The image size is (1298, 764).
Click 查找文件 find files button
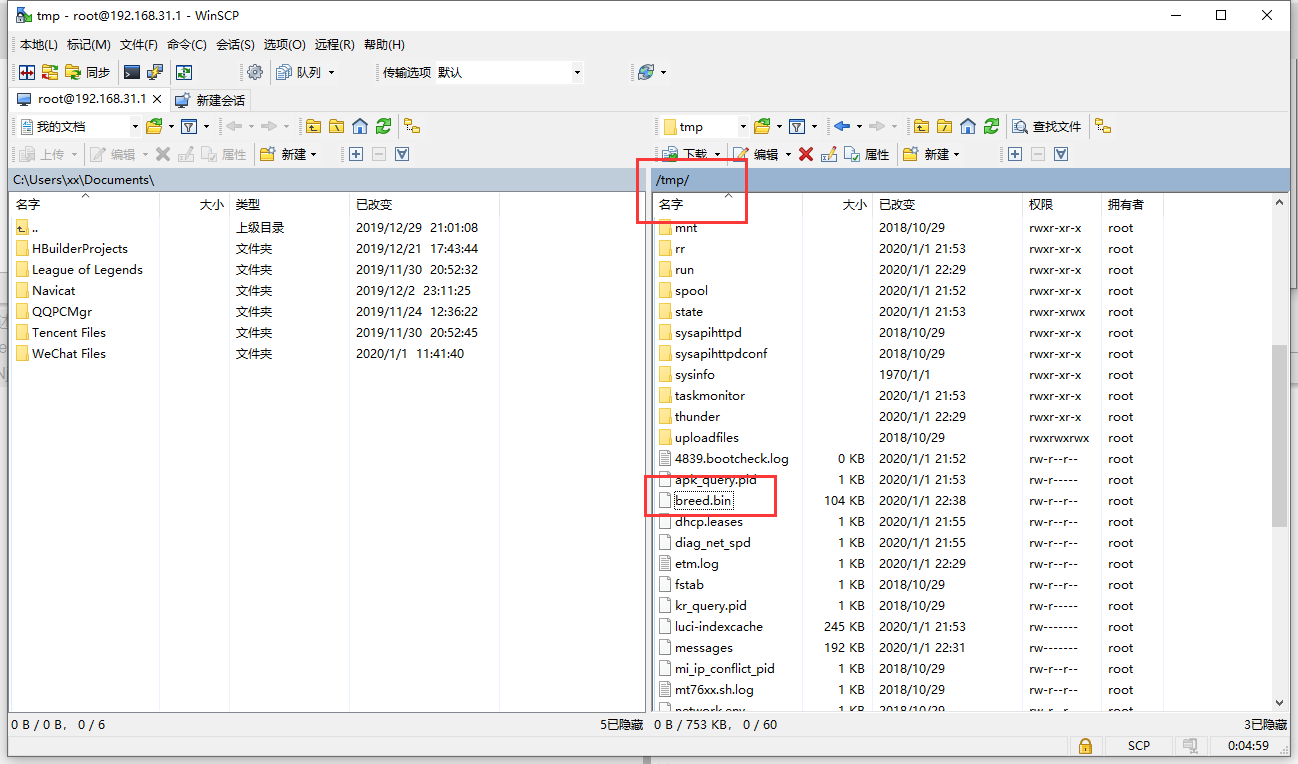tap(1047, 126)
